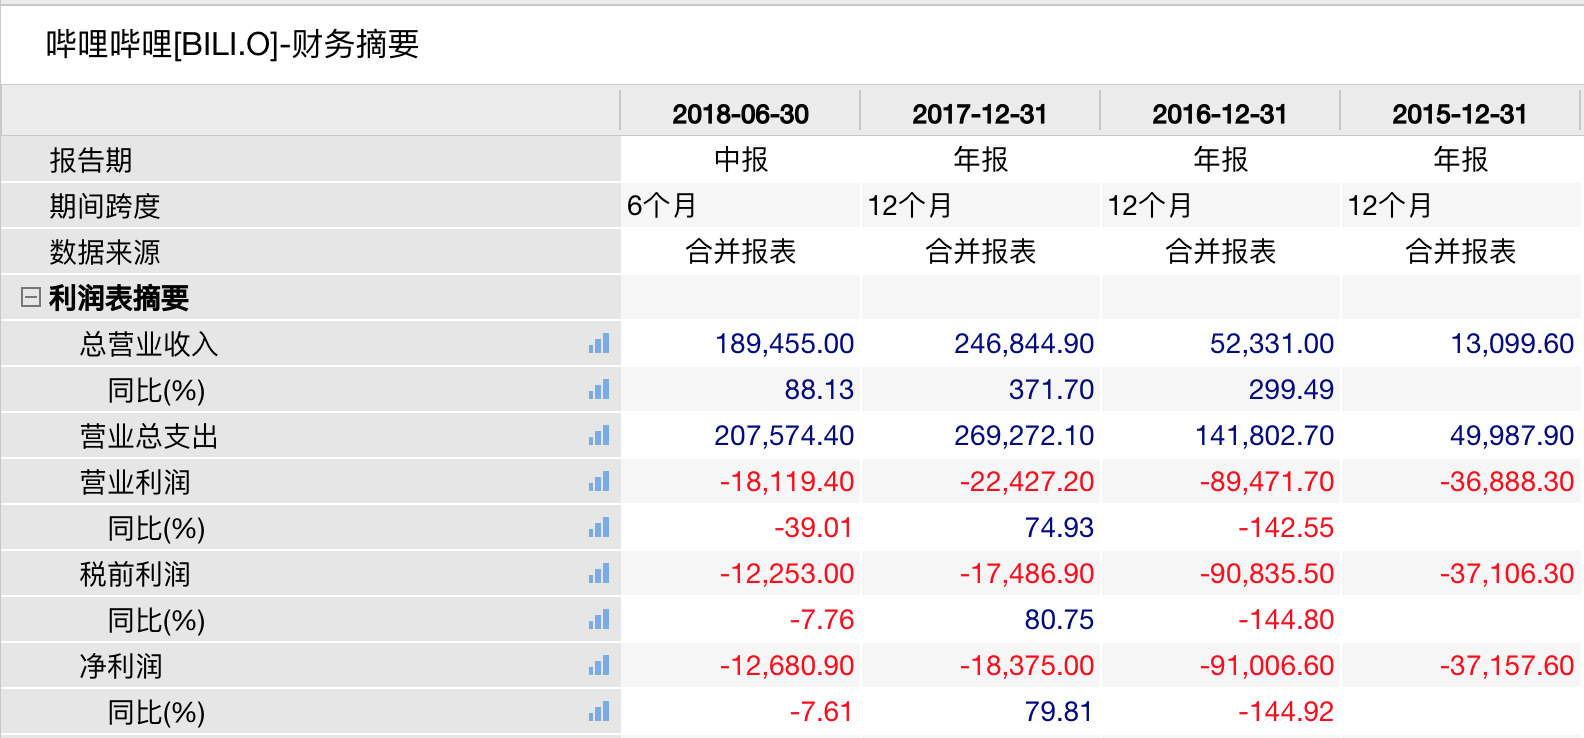Click the 189,455.00 revenue value
Image resolution: width=1584 pixels, height=738 pixels.
(x=784, y=344)
